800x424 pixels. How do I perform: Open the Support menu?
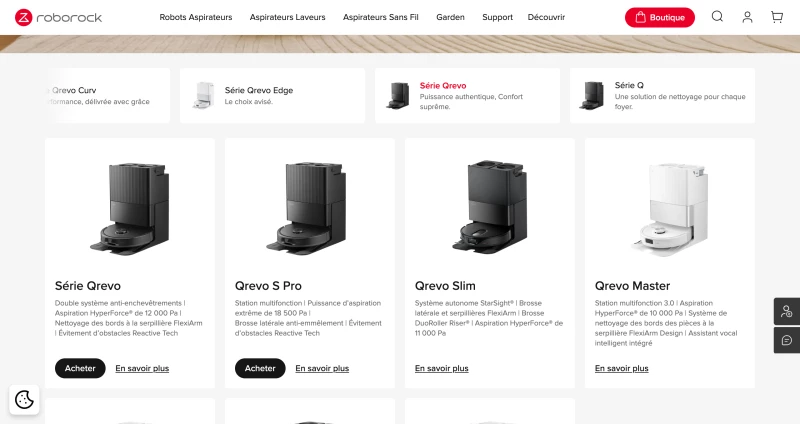pos(497,17)
